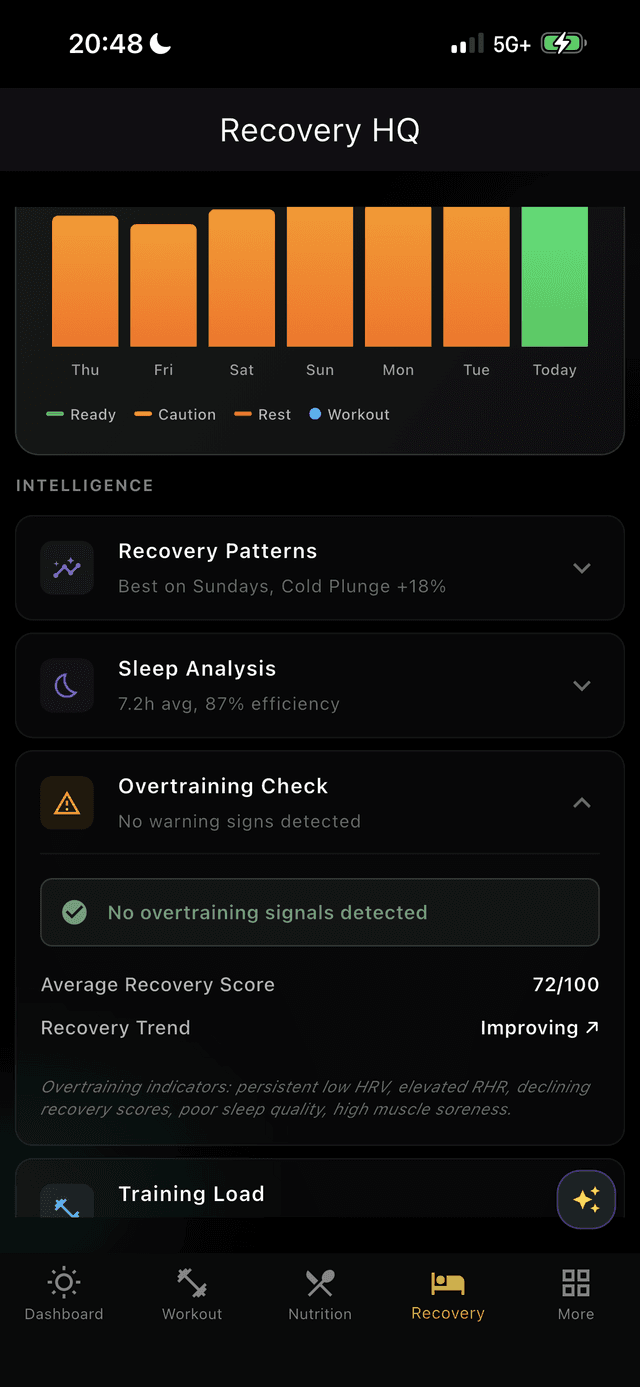640x1387 pixels.
Task: Tap the Improving recovery trend link
Action: click(x=540, y=1027)
